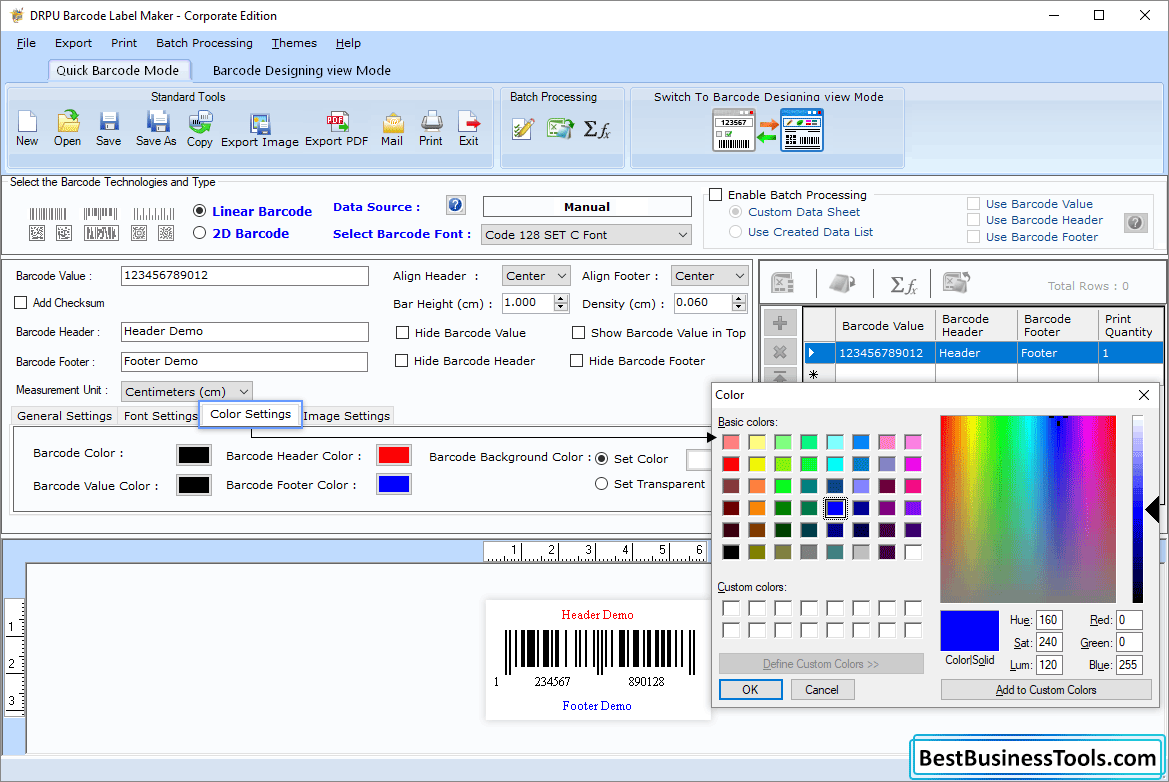
Task: Click Add to Custom Colors button
Action: [1045, 689]
